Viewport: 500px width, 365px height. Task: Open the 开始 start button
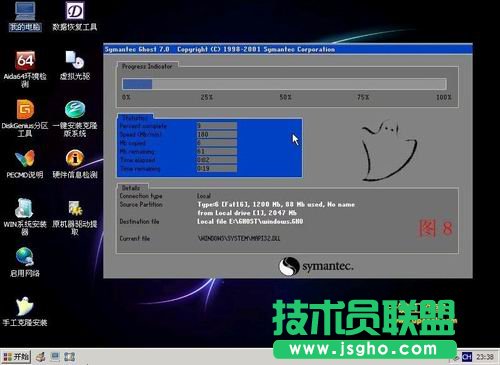pos(16,357)
